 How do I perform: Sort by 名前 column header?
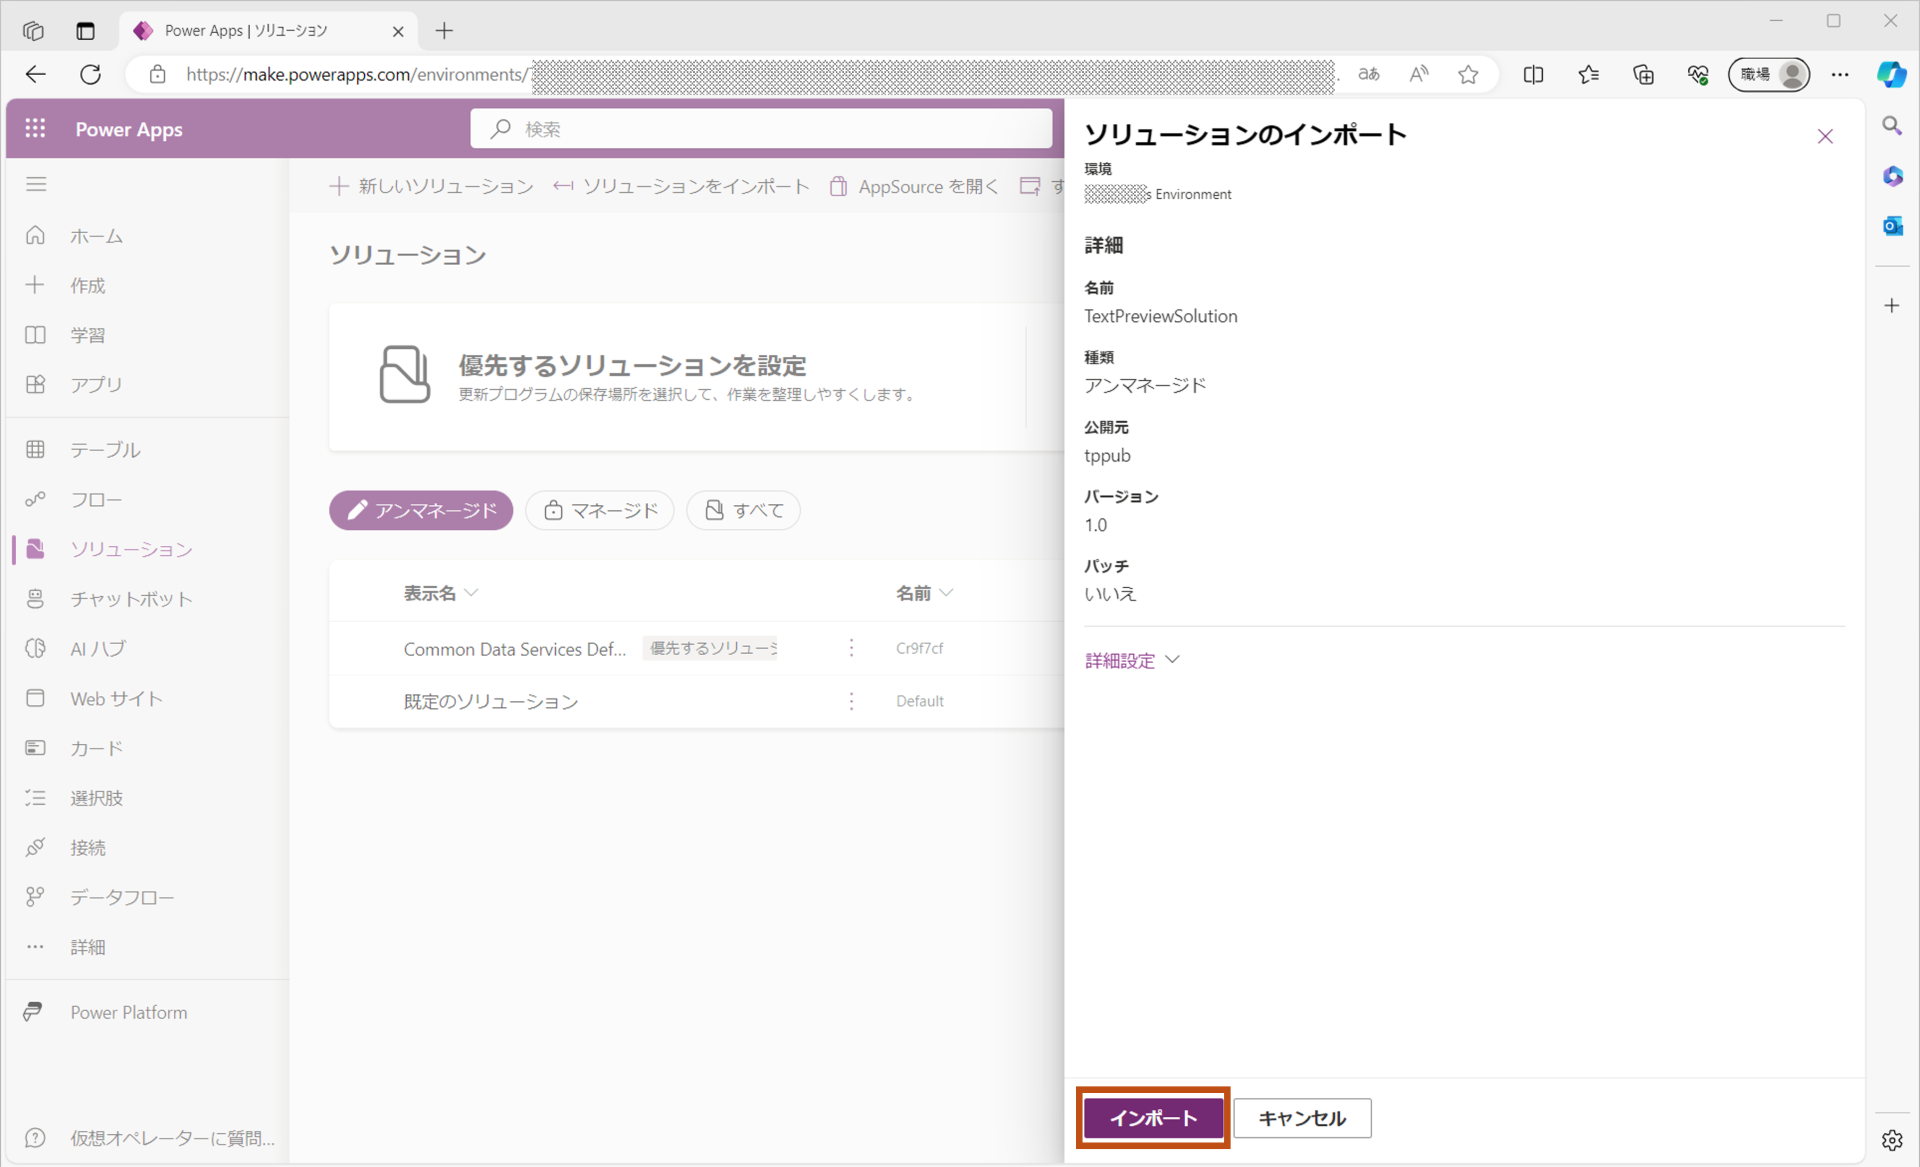point(924,593)
